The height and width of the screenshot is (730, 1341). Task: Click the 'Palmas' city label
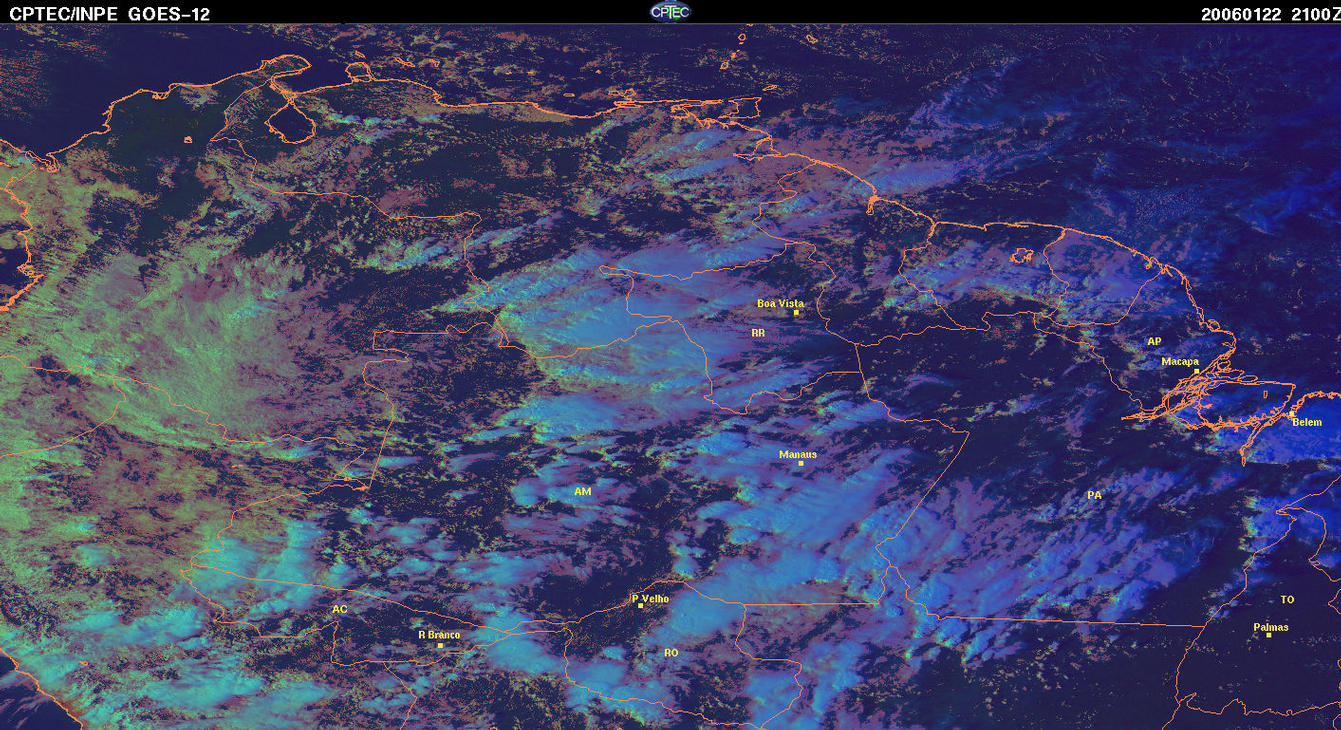point(1271,627)
